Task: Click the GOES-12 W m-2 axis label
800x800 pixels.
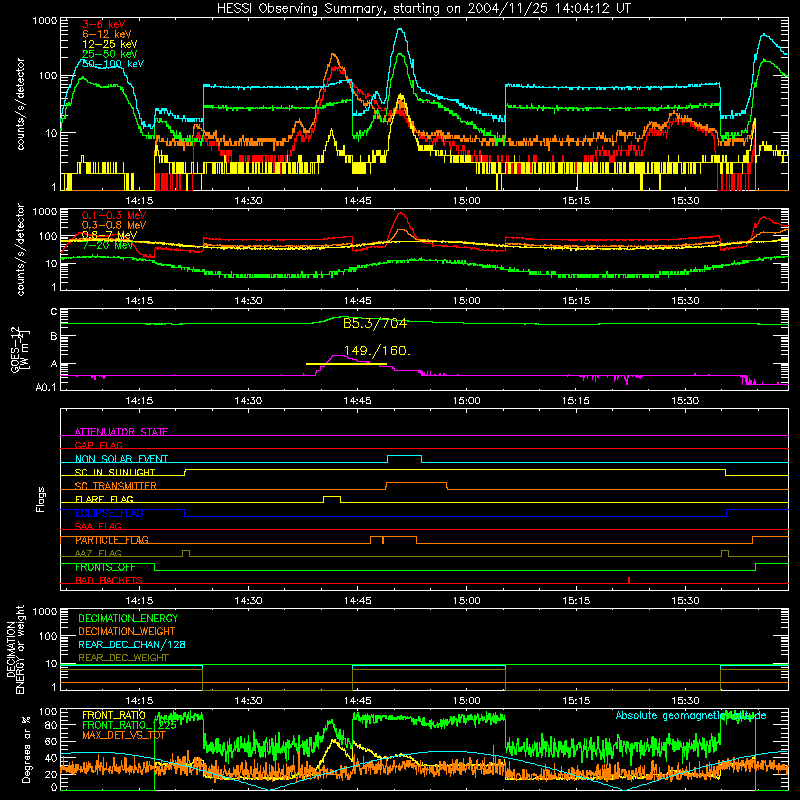Action: [19, 349]
